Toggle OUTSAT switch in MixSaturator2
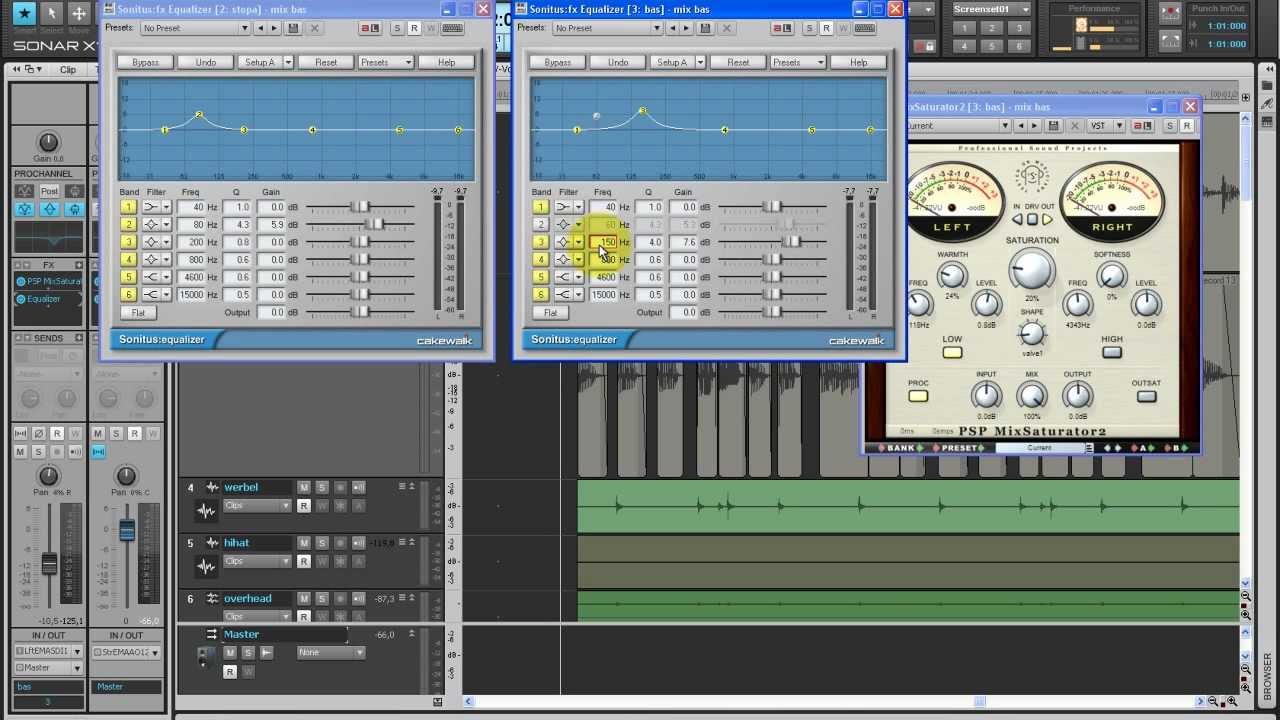Viewport: 1280px width, 720px height. [1146, 396]
